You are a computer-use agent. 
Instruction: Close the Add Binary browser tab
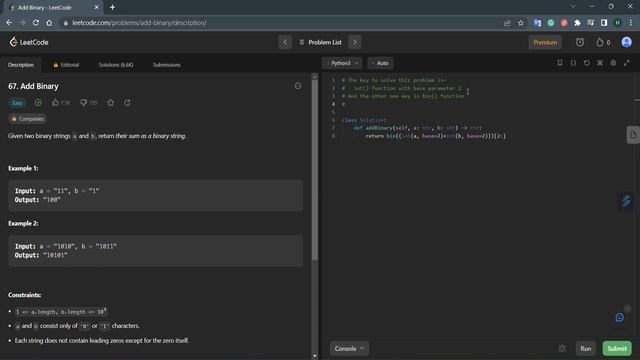click(x=96, y=7)
